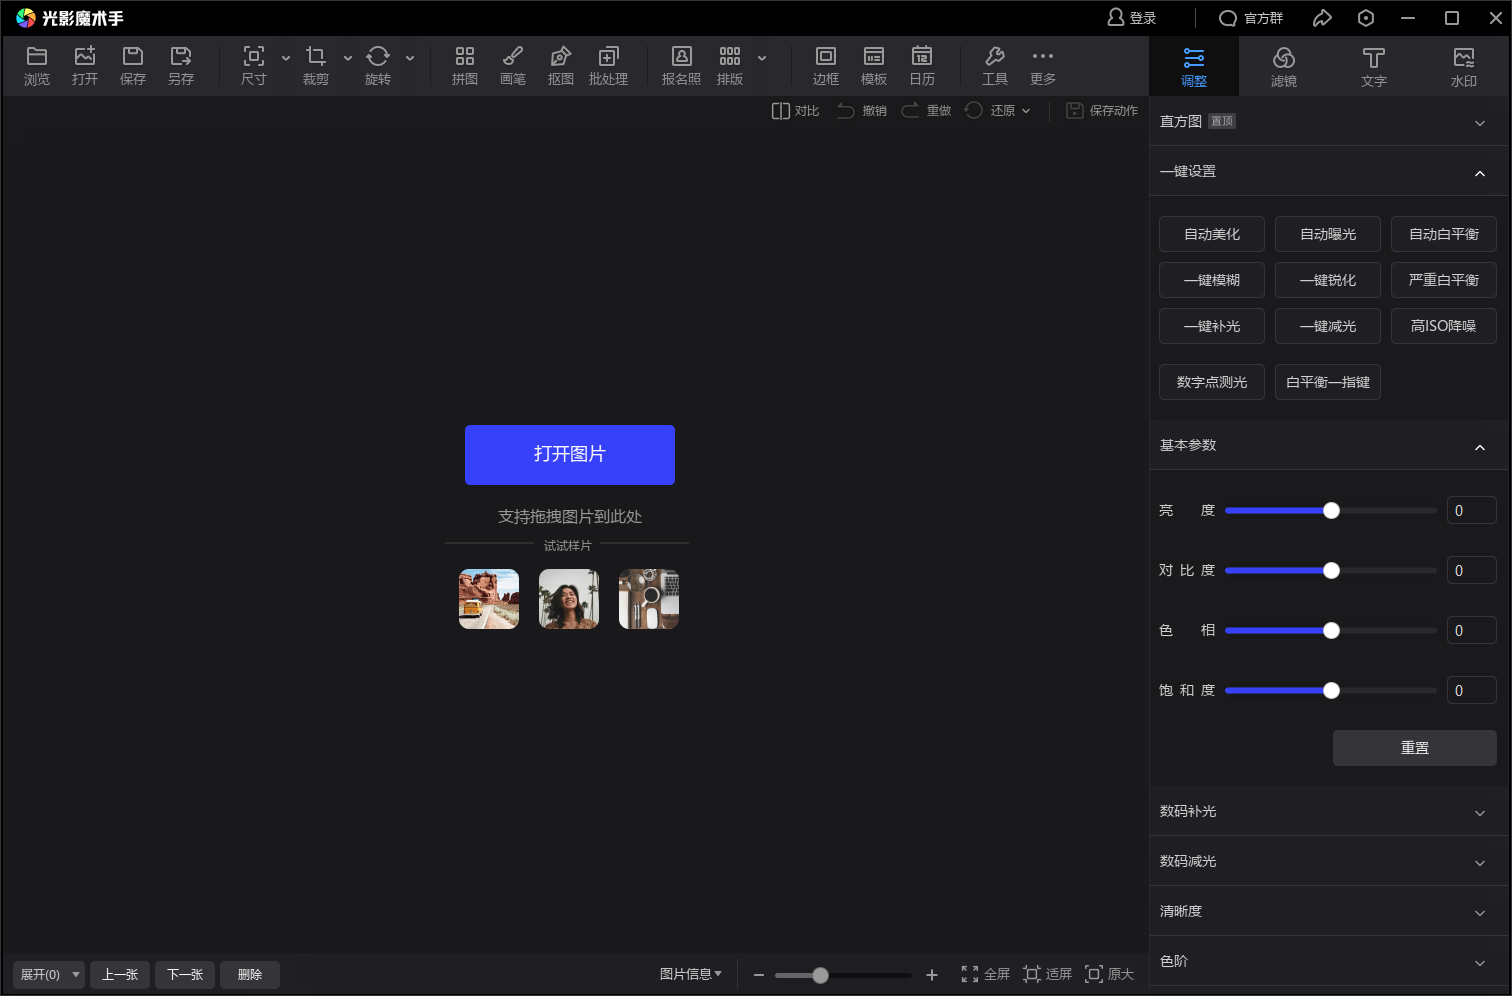The width and height of the screenshot is (1512, 996).
Task: Switch to the 滤镜 filter tab
Action: pos(1283,67)
